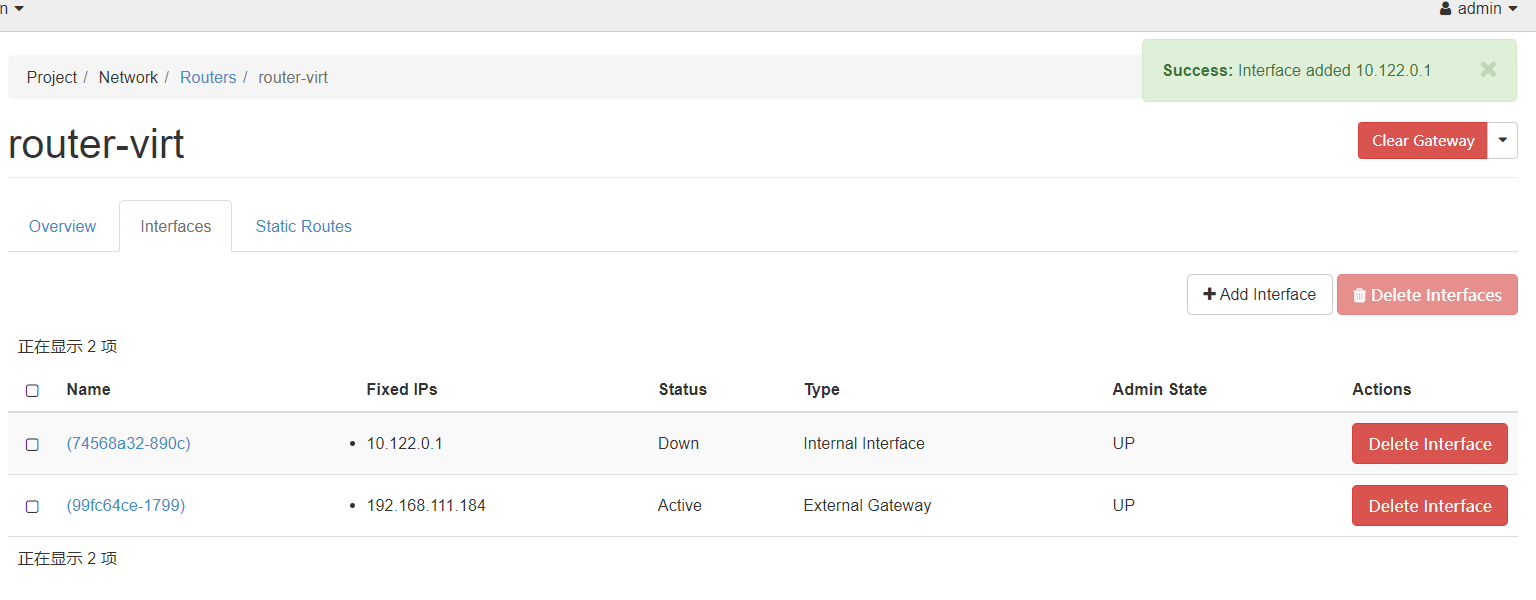Image resolution: width=1536 pixels, height=600 pixels.
Task: Dismiss the success notification with the X icon
Action: point(1488,69)
